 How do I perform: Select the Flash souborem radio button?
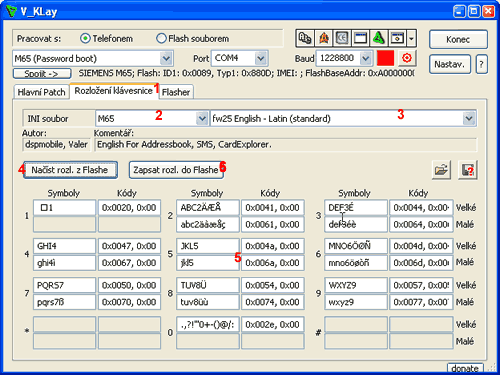coord(161,39)
